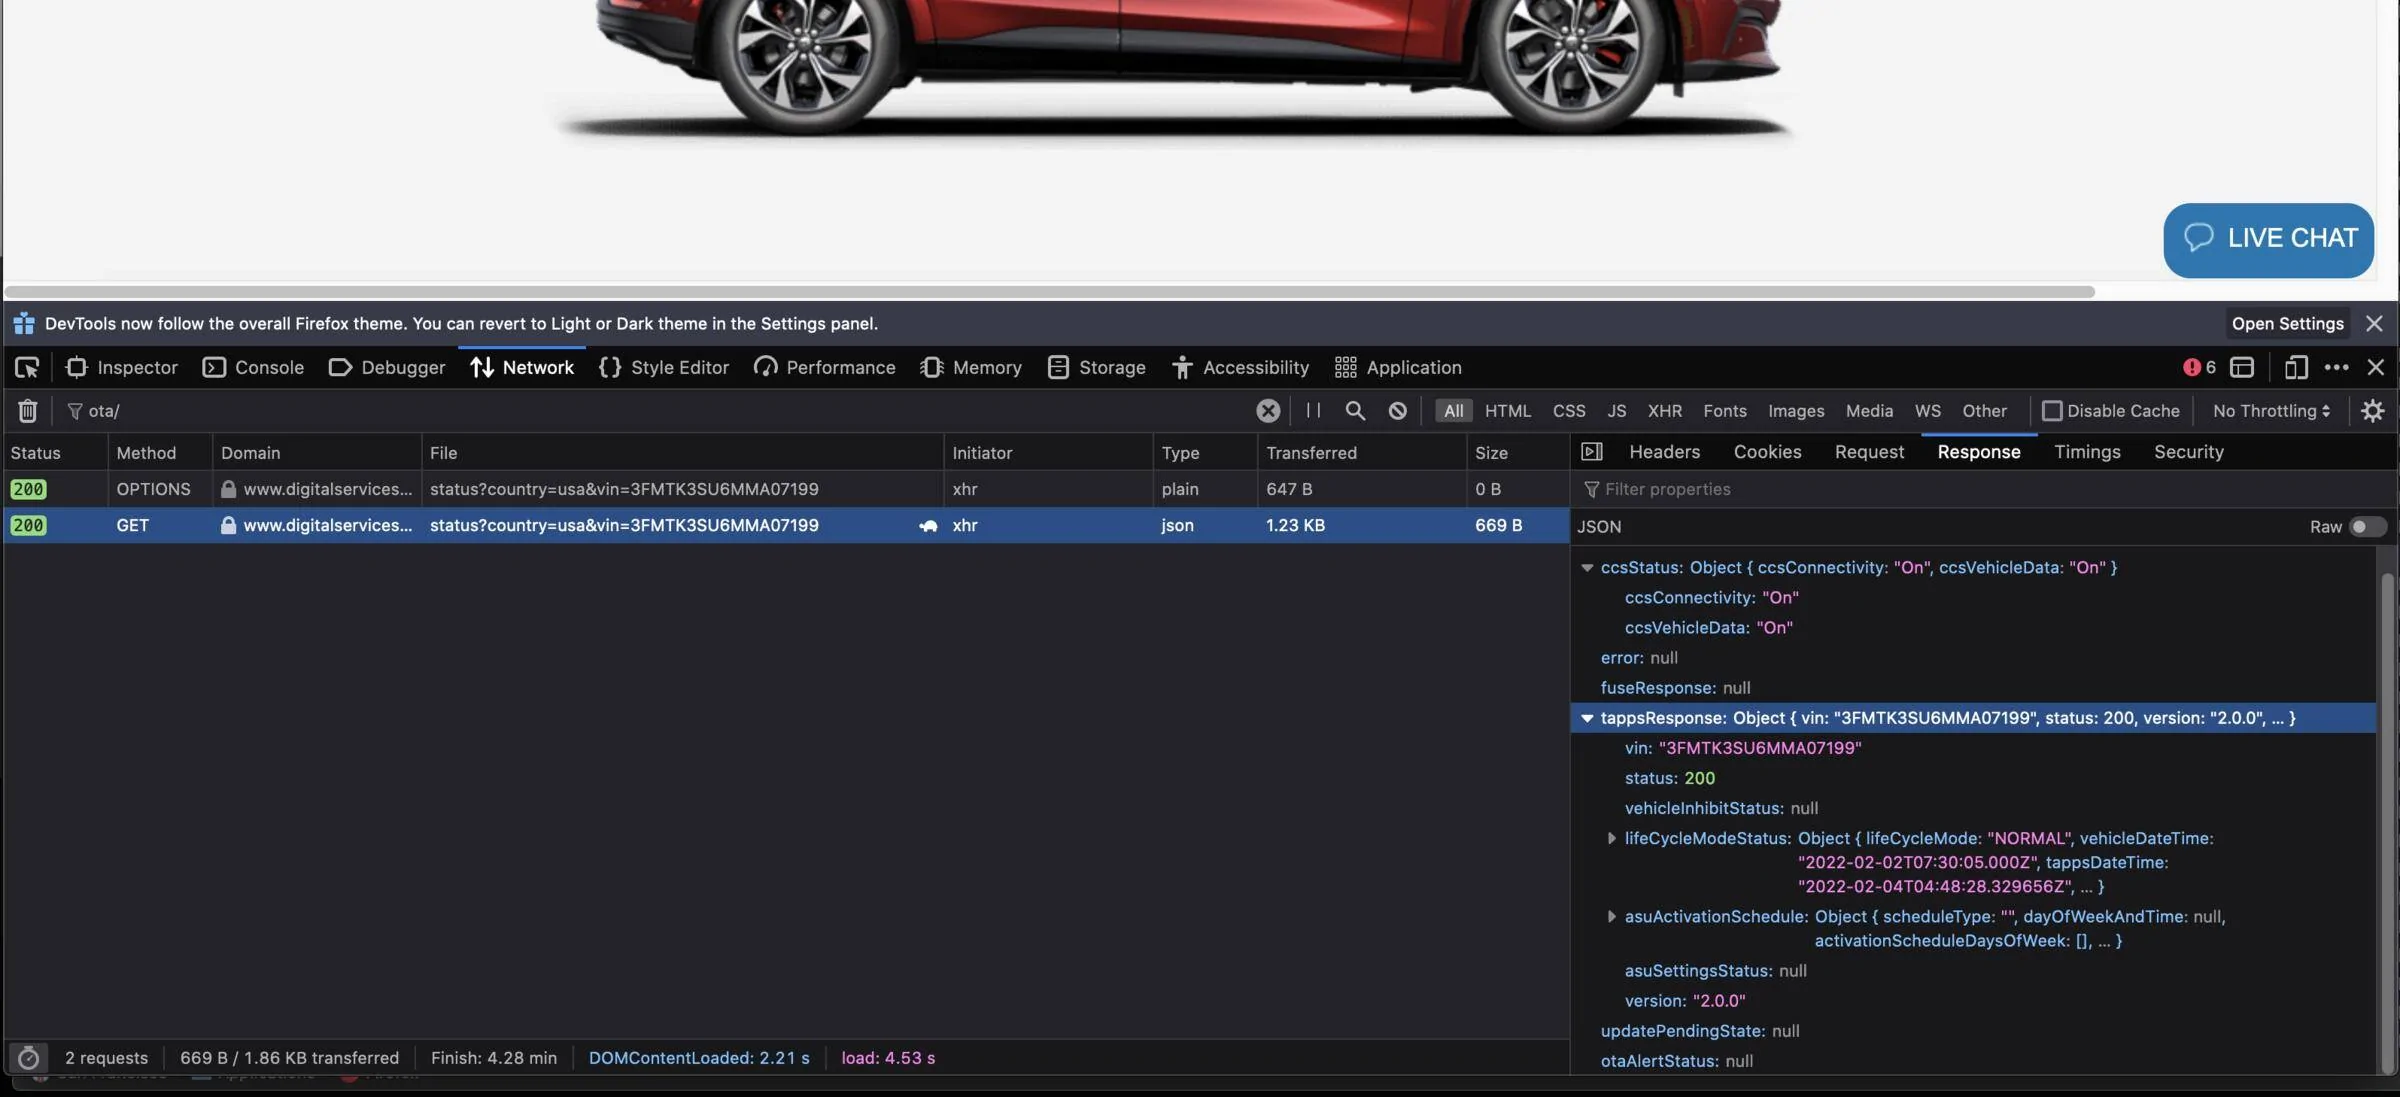Viewport: 2400px width, 1097px height.
Task: Open the Cookies details tab
Action: pos(1767,452)
